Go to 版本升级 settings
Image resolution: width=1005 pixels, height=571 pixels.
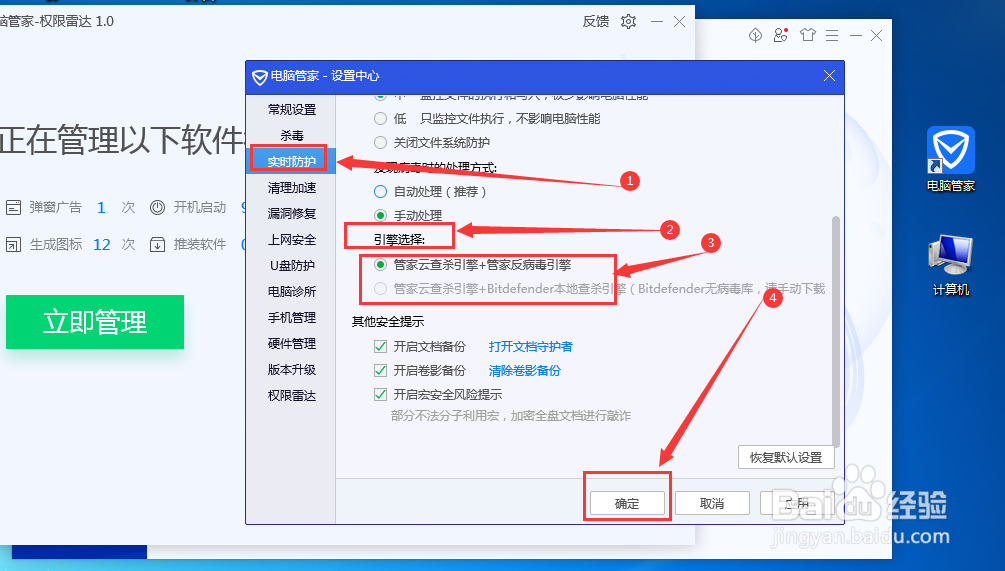click(x=292, y=370)
